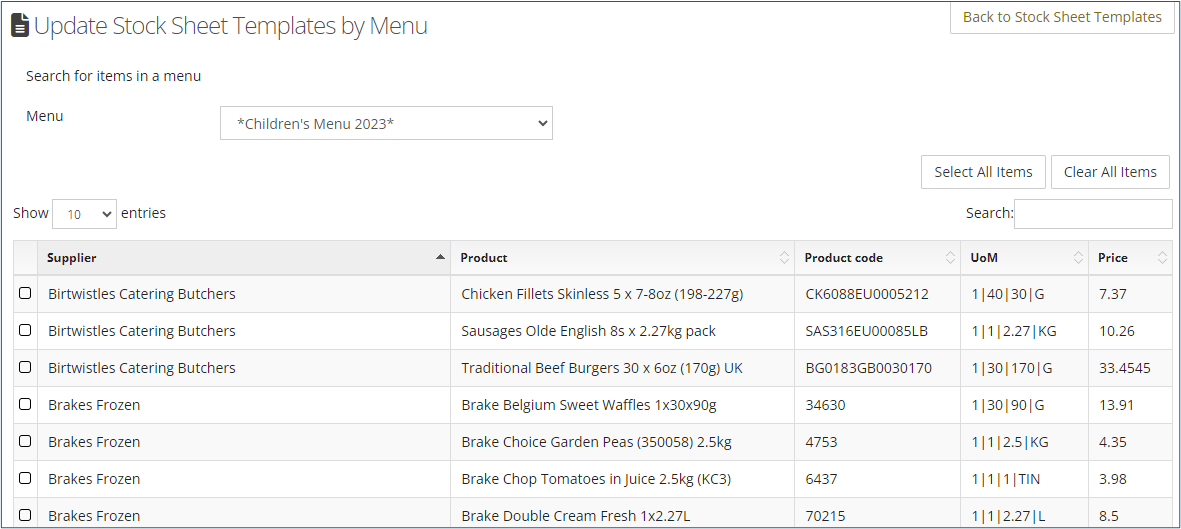The image size is (1181, 529).
Task: Click UoM value 1|30|90|G
Action: pyautogui.click(x=1008, y=405)
